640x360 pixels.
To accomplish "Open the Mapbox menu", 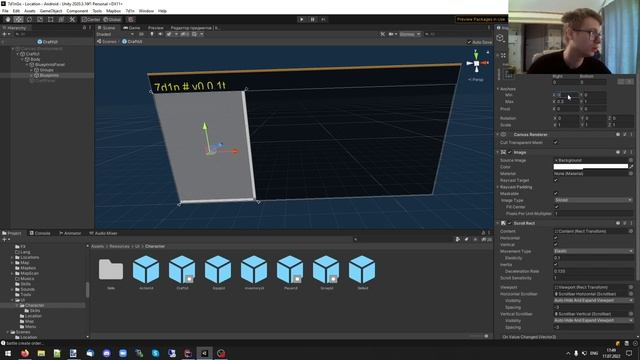I will pos(113,11).
